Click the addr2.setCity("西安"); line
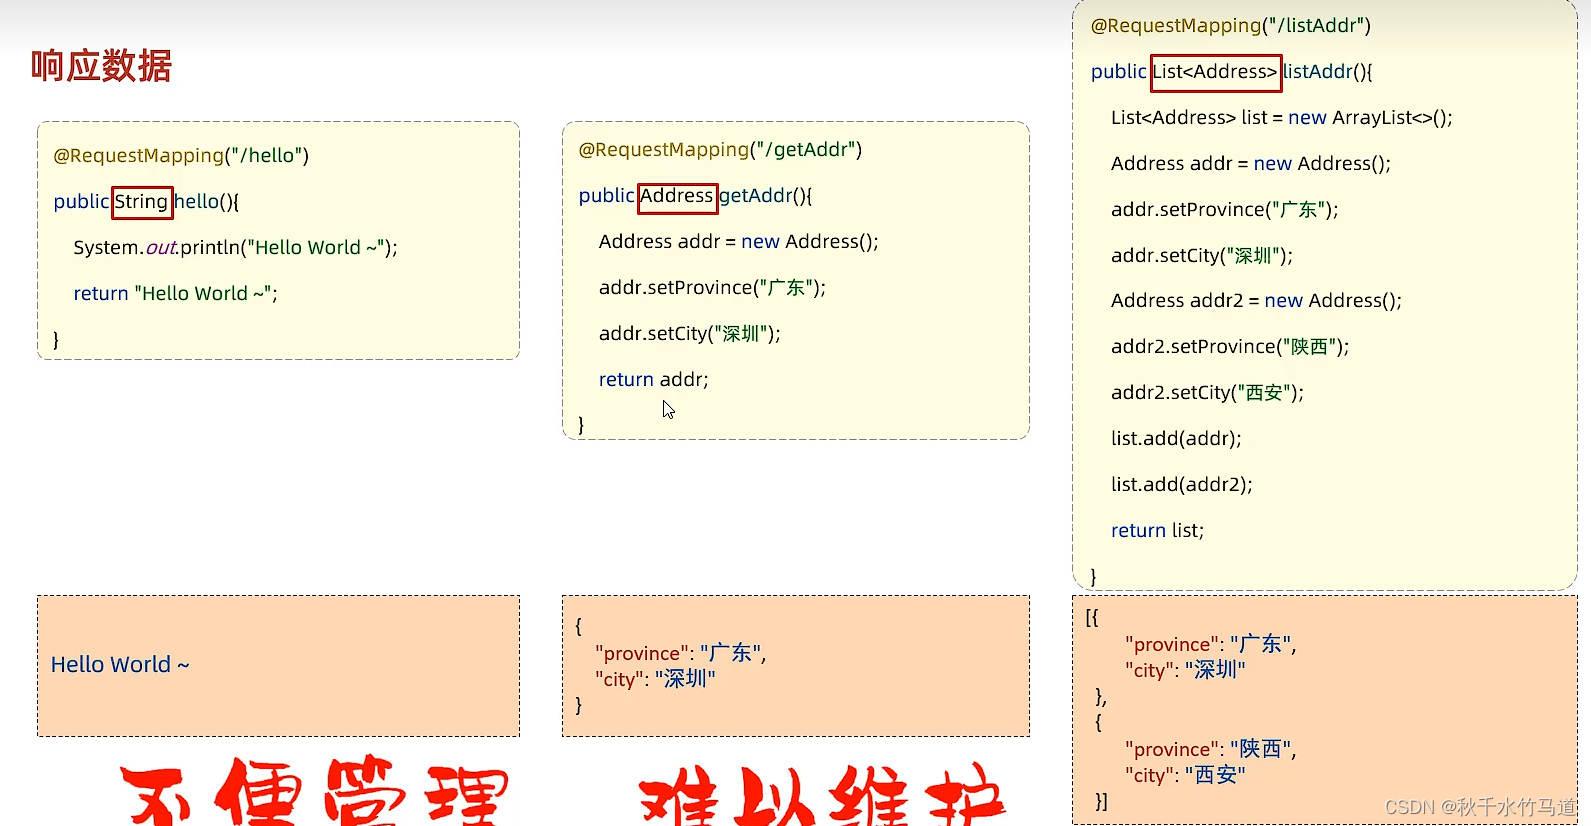The width and height of the screenshot is (1591, 826). (1207, 393)
